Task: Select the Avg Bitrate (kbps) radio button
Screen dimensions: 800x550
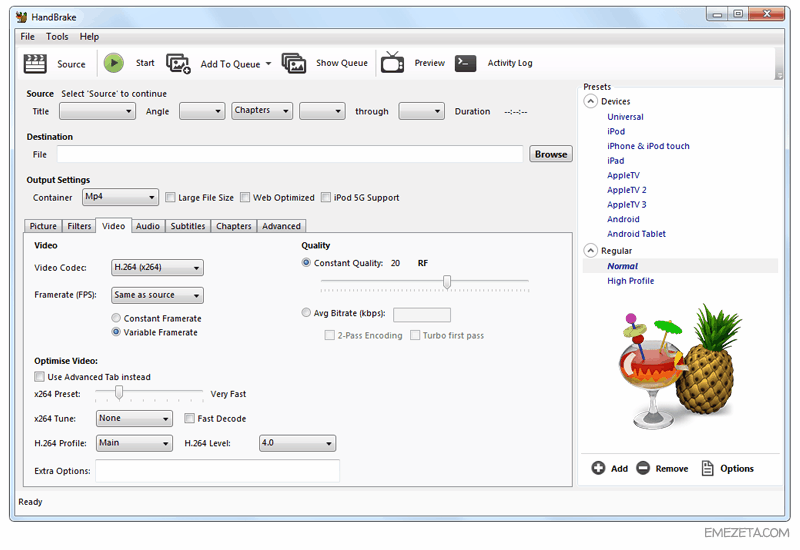Action: pos(306,313)
